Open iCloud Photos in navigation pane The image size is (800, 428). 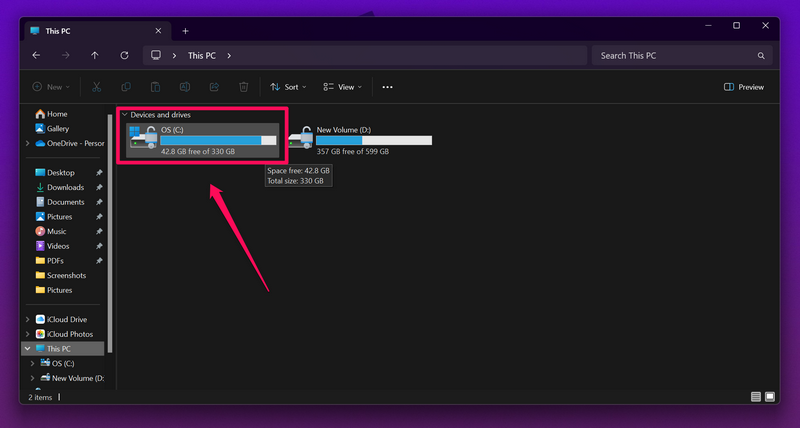point(68,334)
